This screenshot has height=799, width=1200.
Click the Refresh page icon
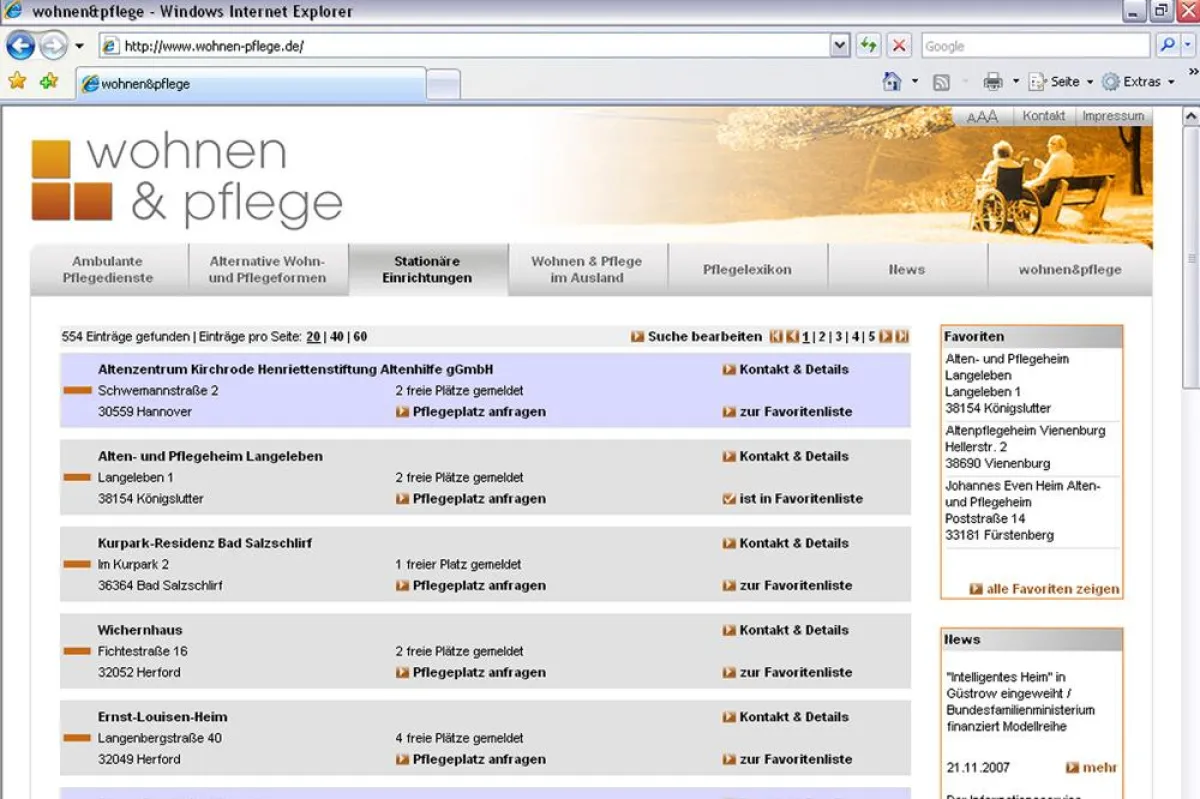868,46
